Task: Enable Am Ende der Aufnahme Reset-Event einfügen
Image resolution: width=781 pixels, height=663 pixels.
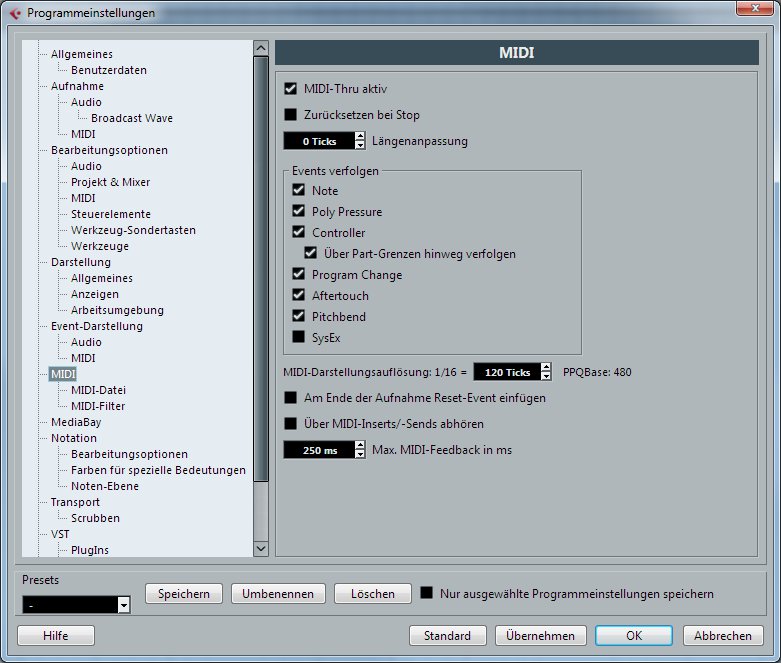Action: [290, 398]
